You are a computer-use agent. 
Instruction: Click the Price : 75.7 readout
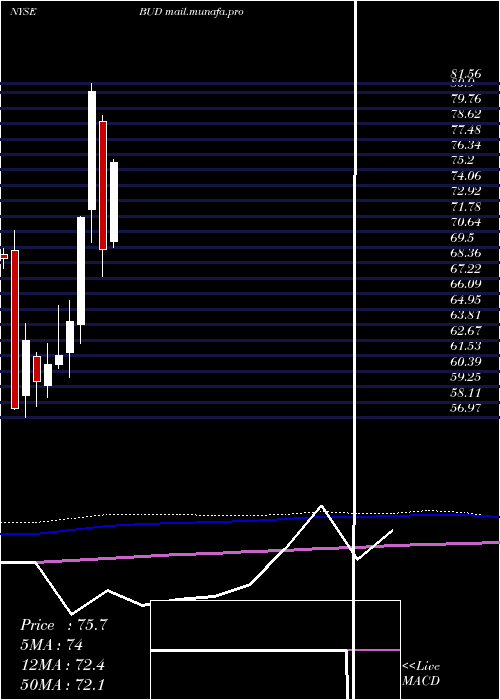(64, 625)
